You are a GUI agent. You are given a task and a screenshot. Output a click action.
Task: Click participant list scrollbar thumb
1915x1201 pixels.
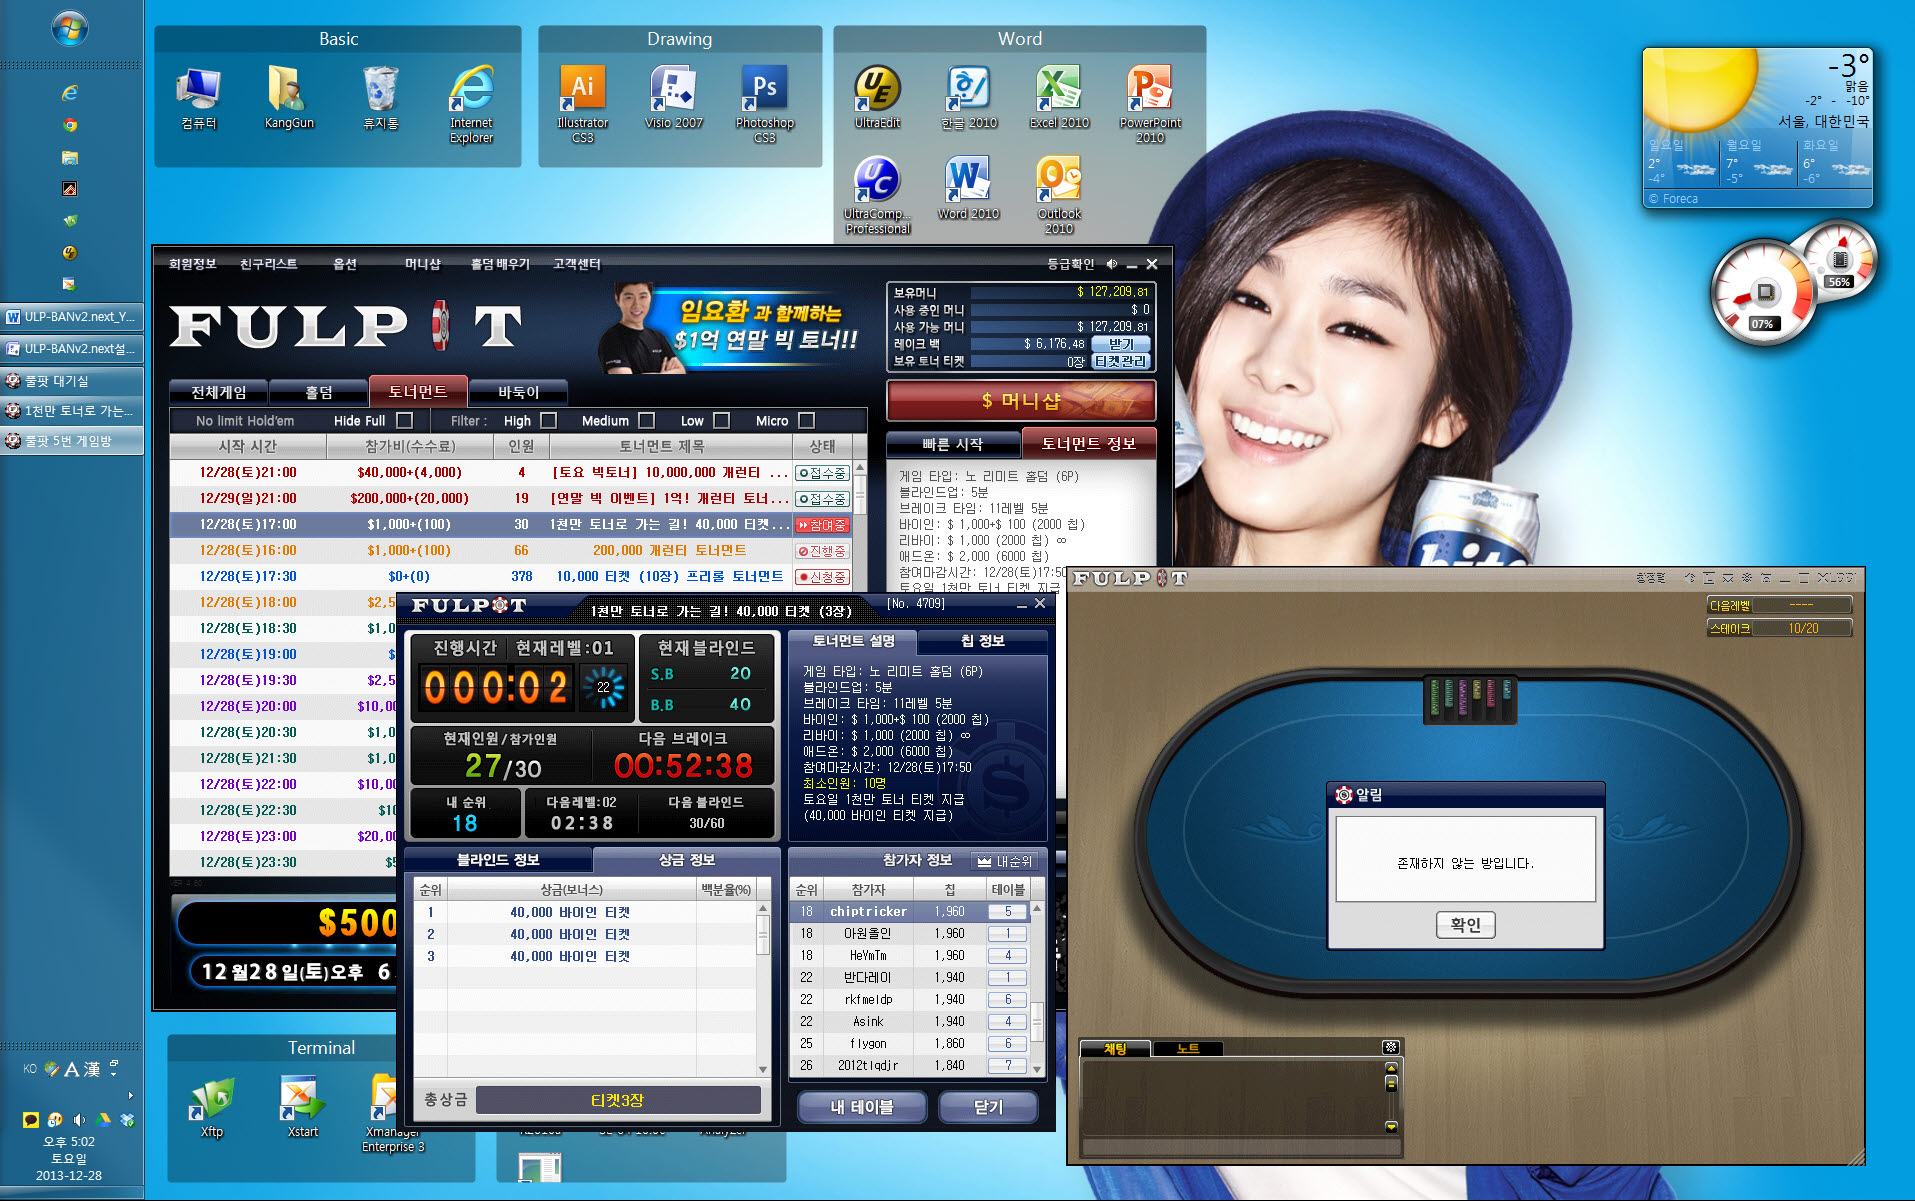(x=1037, y=1022)
